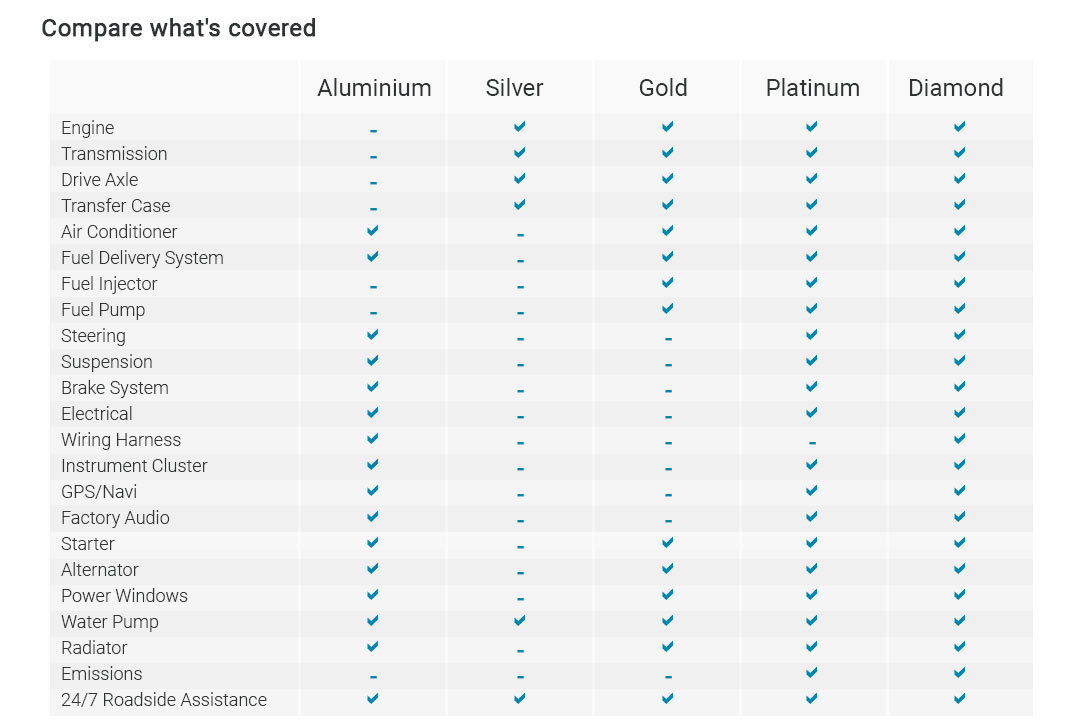Click Diamond 24/7 Roadside Assistance checkmark
The image size is (1080, 727).
pyautogui.click(x=959, y=699)
